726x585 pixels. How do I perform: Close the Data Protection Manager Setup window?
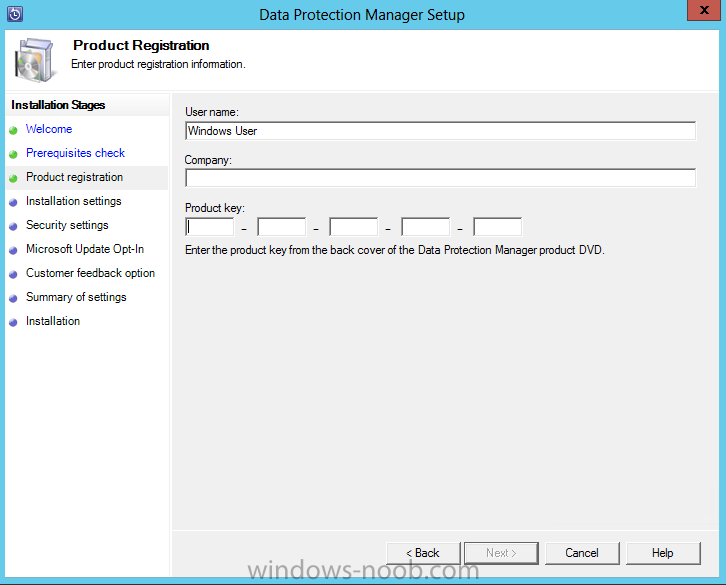(x=704, y=10)
